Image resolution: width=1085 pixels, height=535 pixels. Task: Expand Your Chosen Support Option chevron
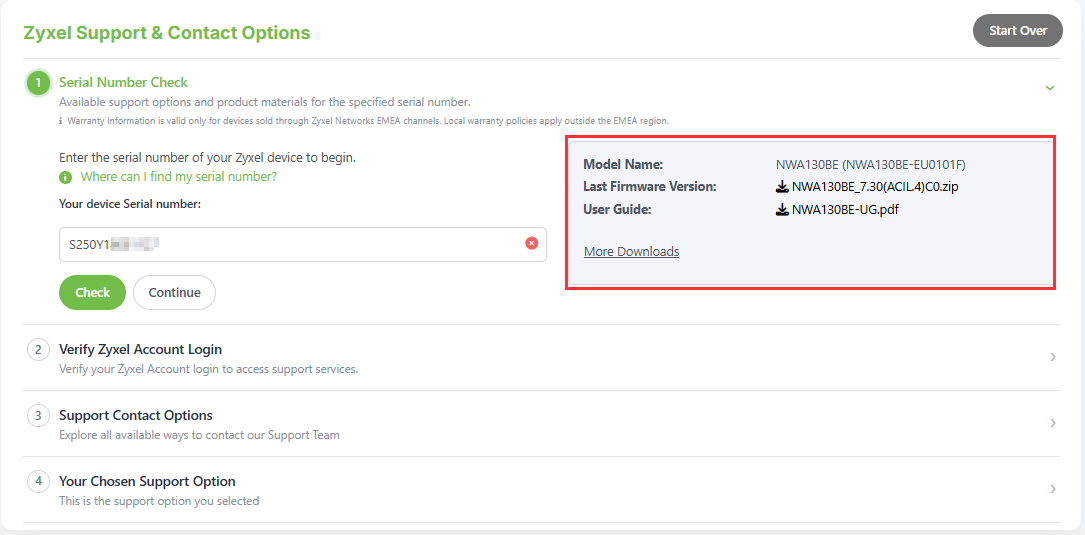(1052, 489)
